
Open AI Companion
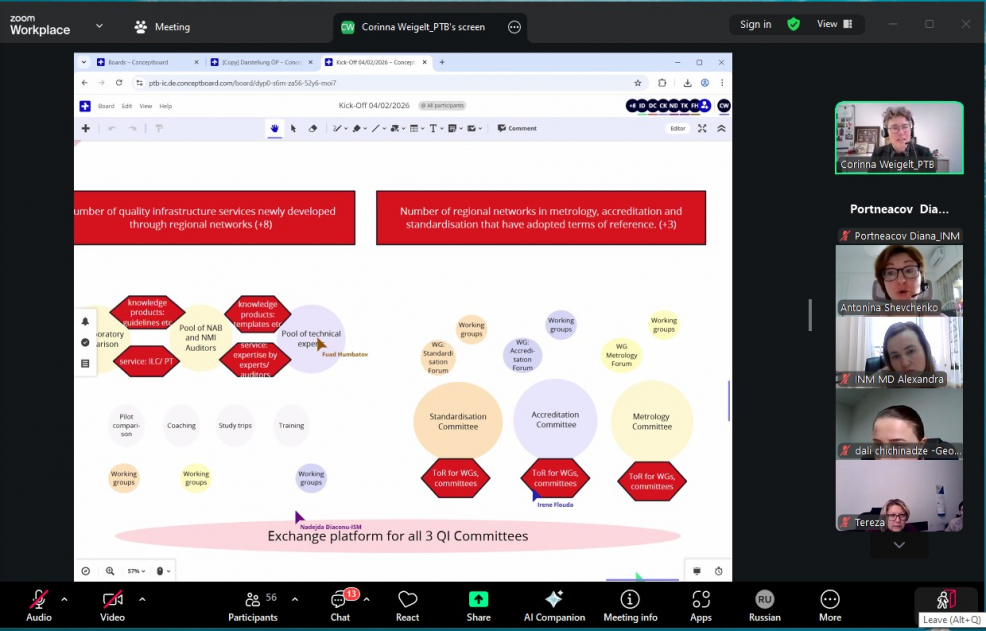(x=554, y=603)
